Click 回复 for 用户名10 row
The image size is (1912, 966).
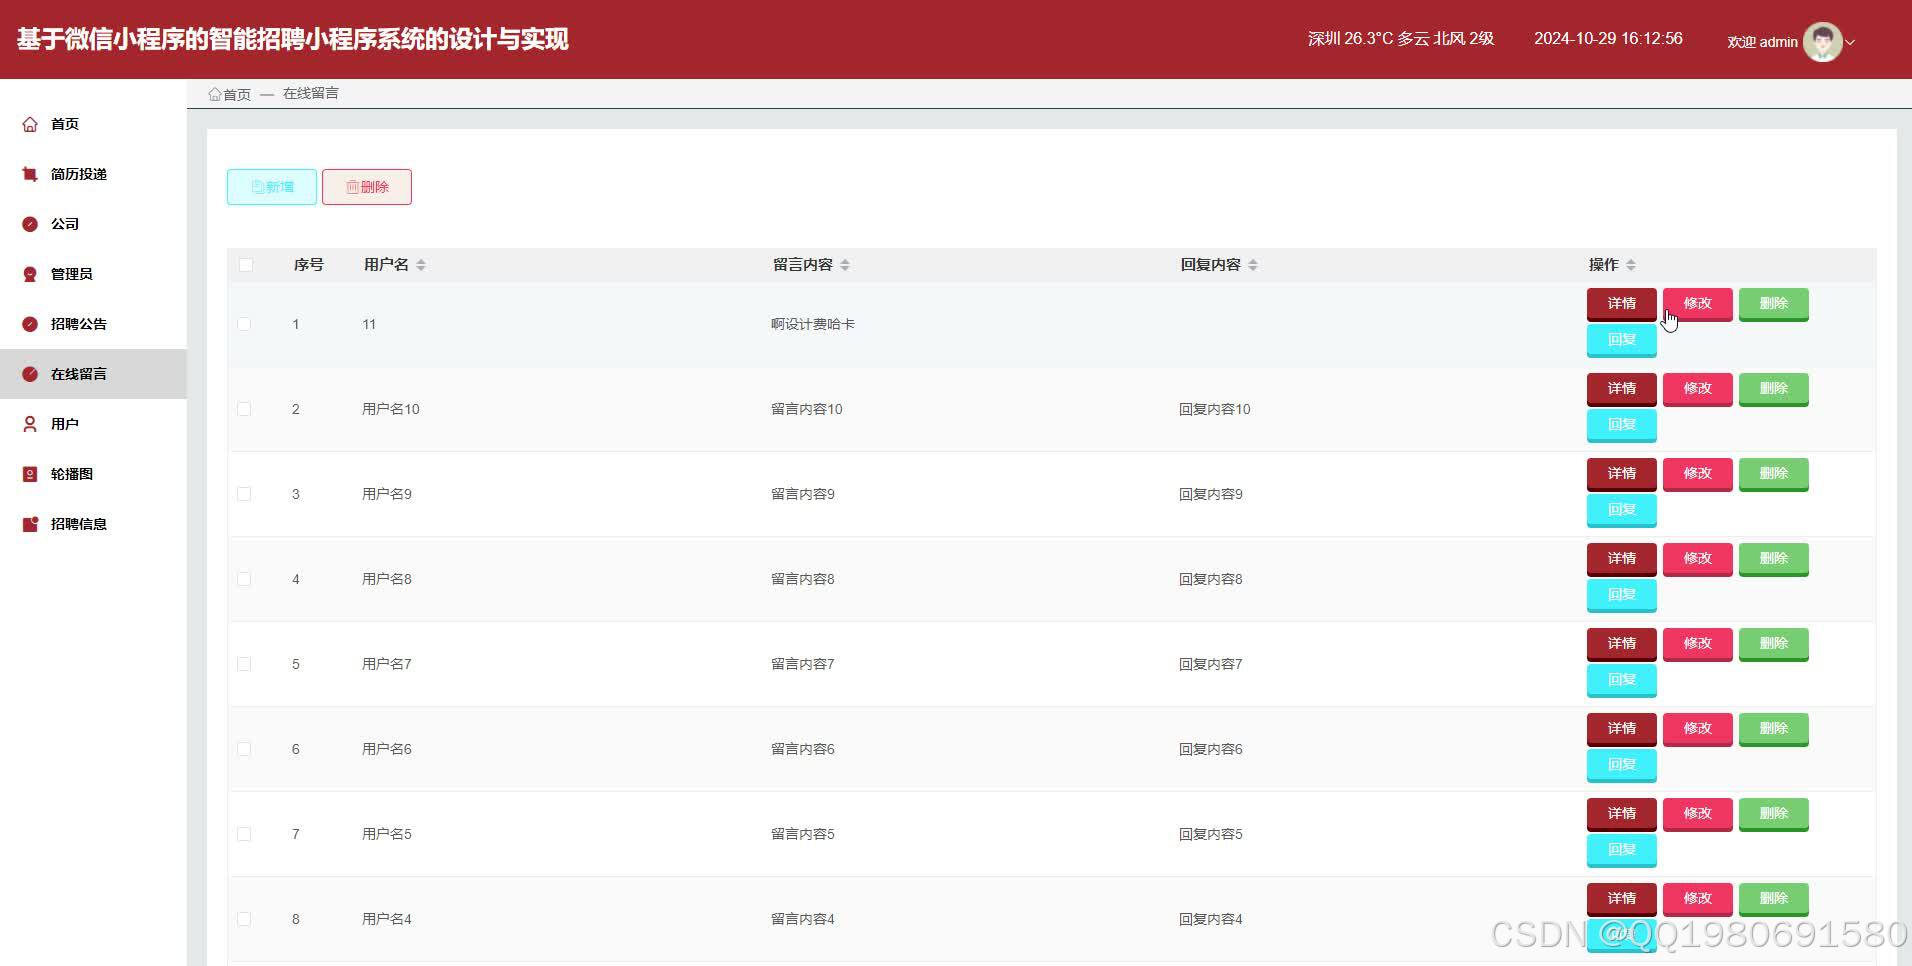(x=1622, y=425)
